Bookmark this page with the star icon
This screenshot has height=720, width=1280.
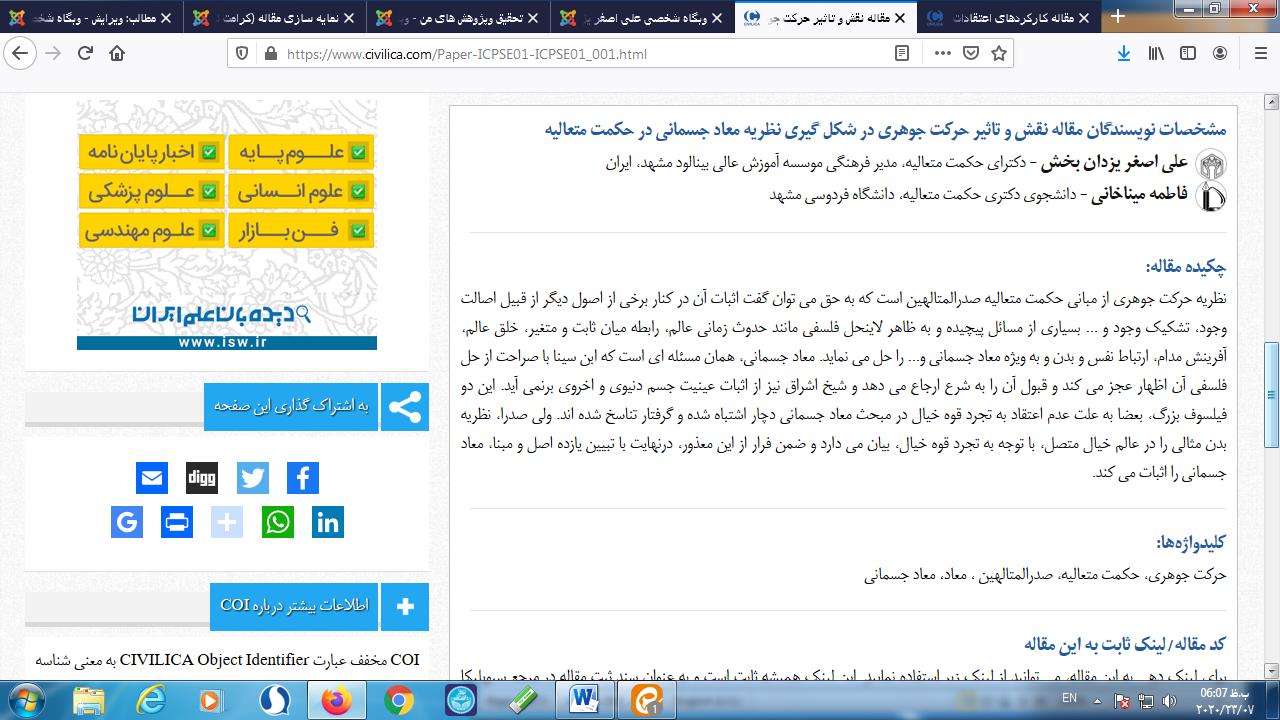coord(998,54)
